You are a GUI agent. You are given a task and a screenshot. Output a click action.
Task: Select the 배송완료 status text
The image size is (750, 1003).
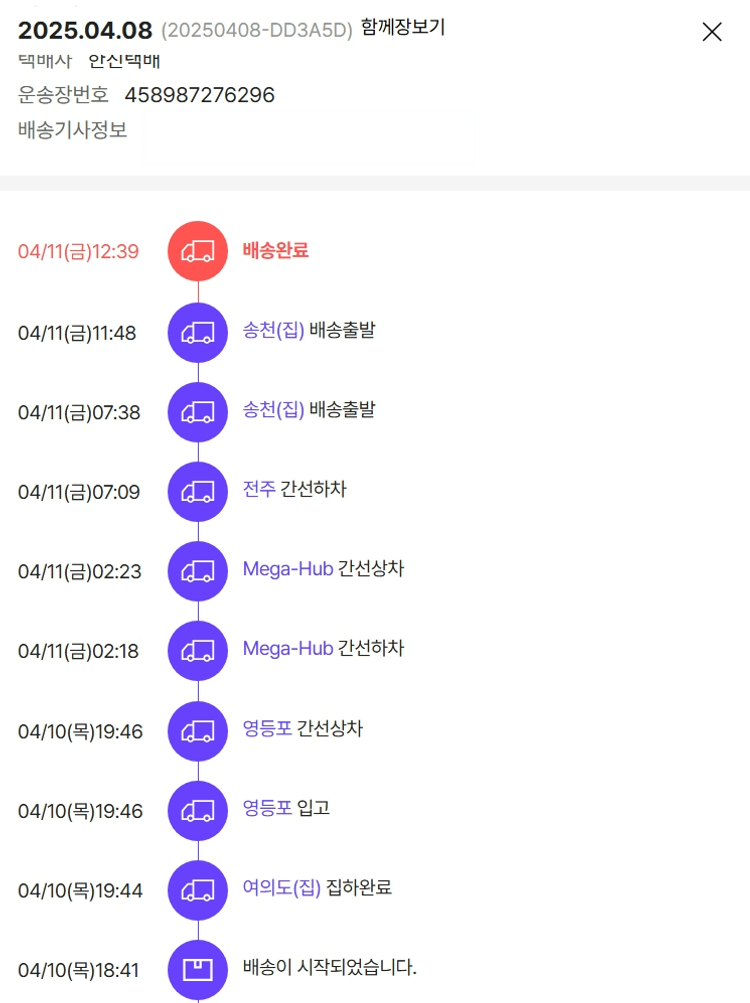click(276, 250)
